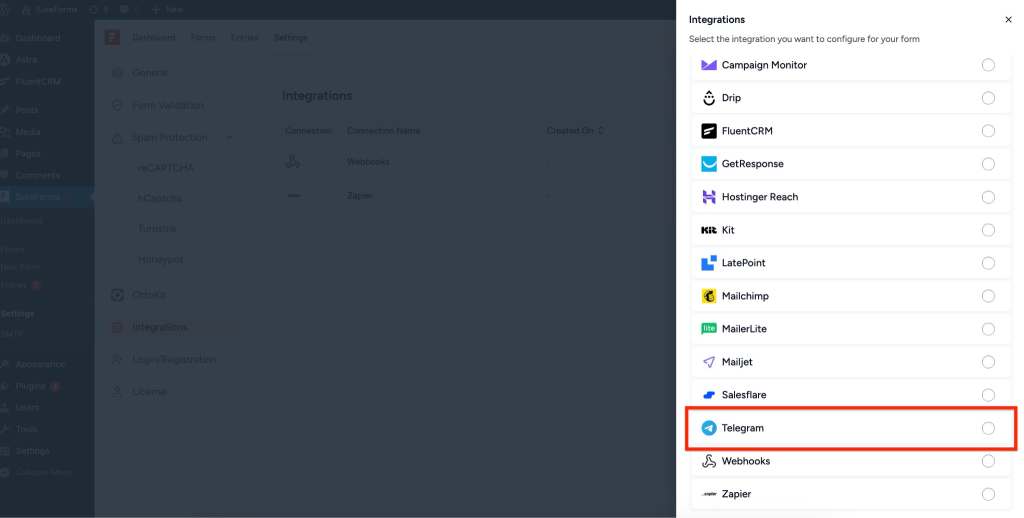Click the LatePoint logo icon

pos(709,263)
